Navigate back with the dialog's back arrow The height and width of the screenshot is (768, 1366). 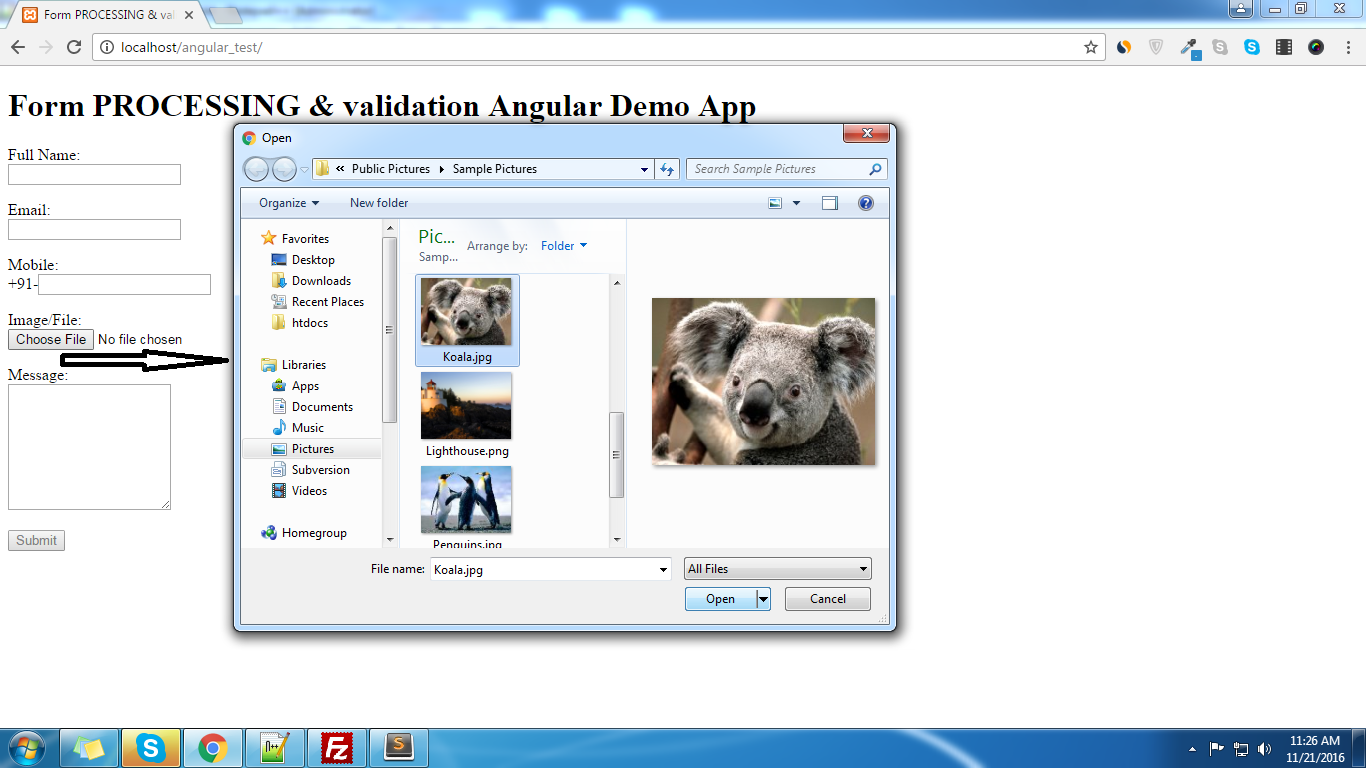tap(256, 169)
